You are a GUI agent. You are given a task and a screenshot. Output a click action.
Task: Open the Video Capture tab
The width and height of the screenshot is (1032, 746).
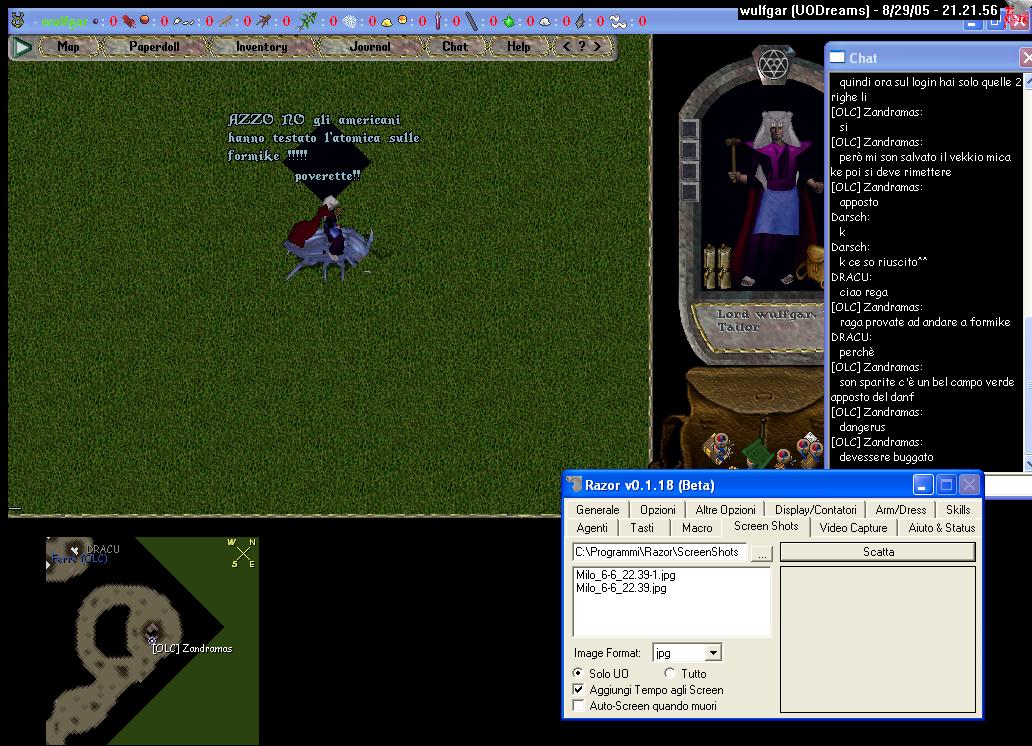854,527
